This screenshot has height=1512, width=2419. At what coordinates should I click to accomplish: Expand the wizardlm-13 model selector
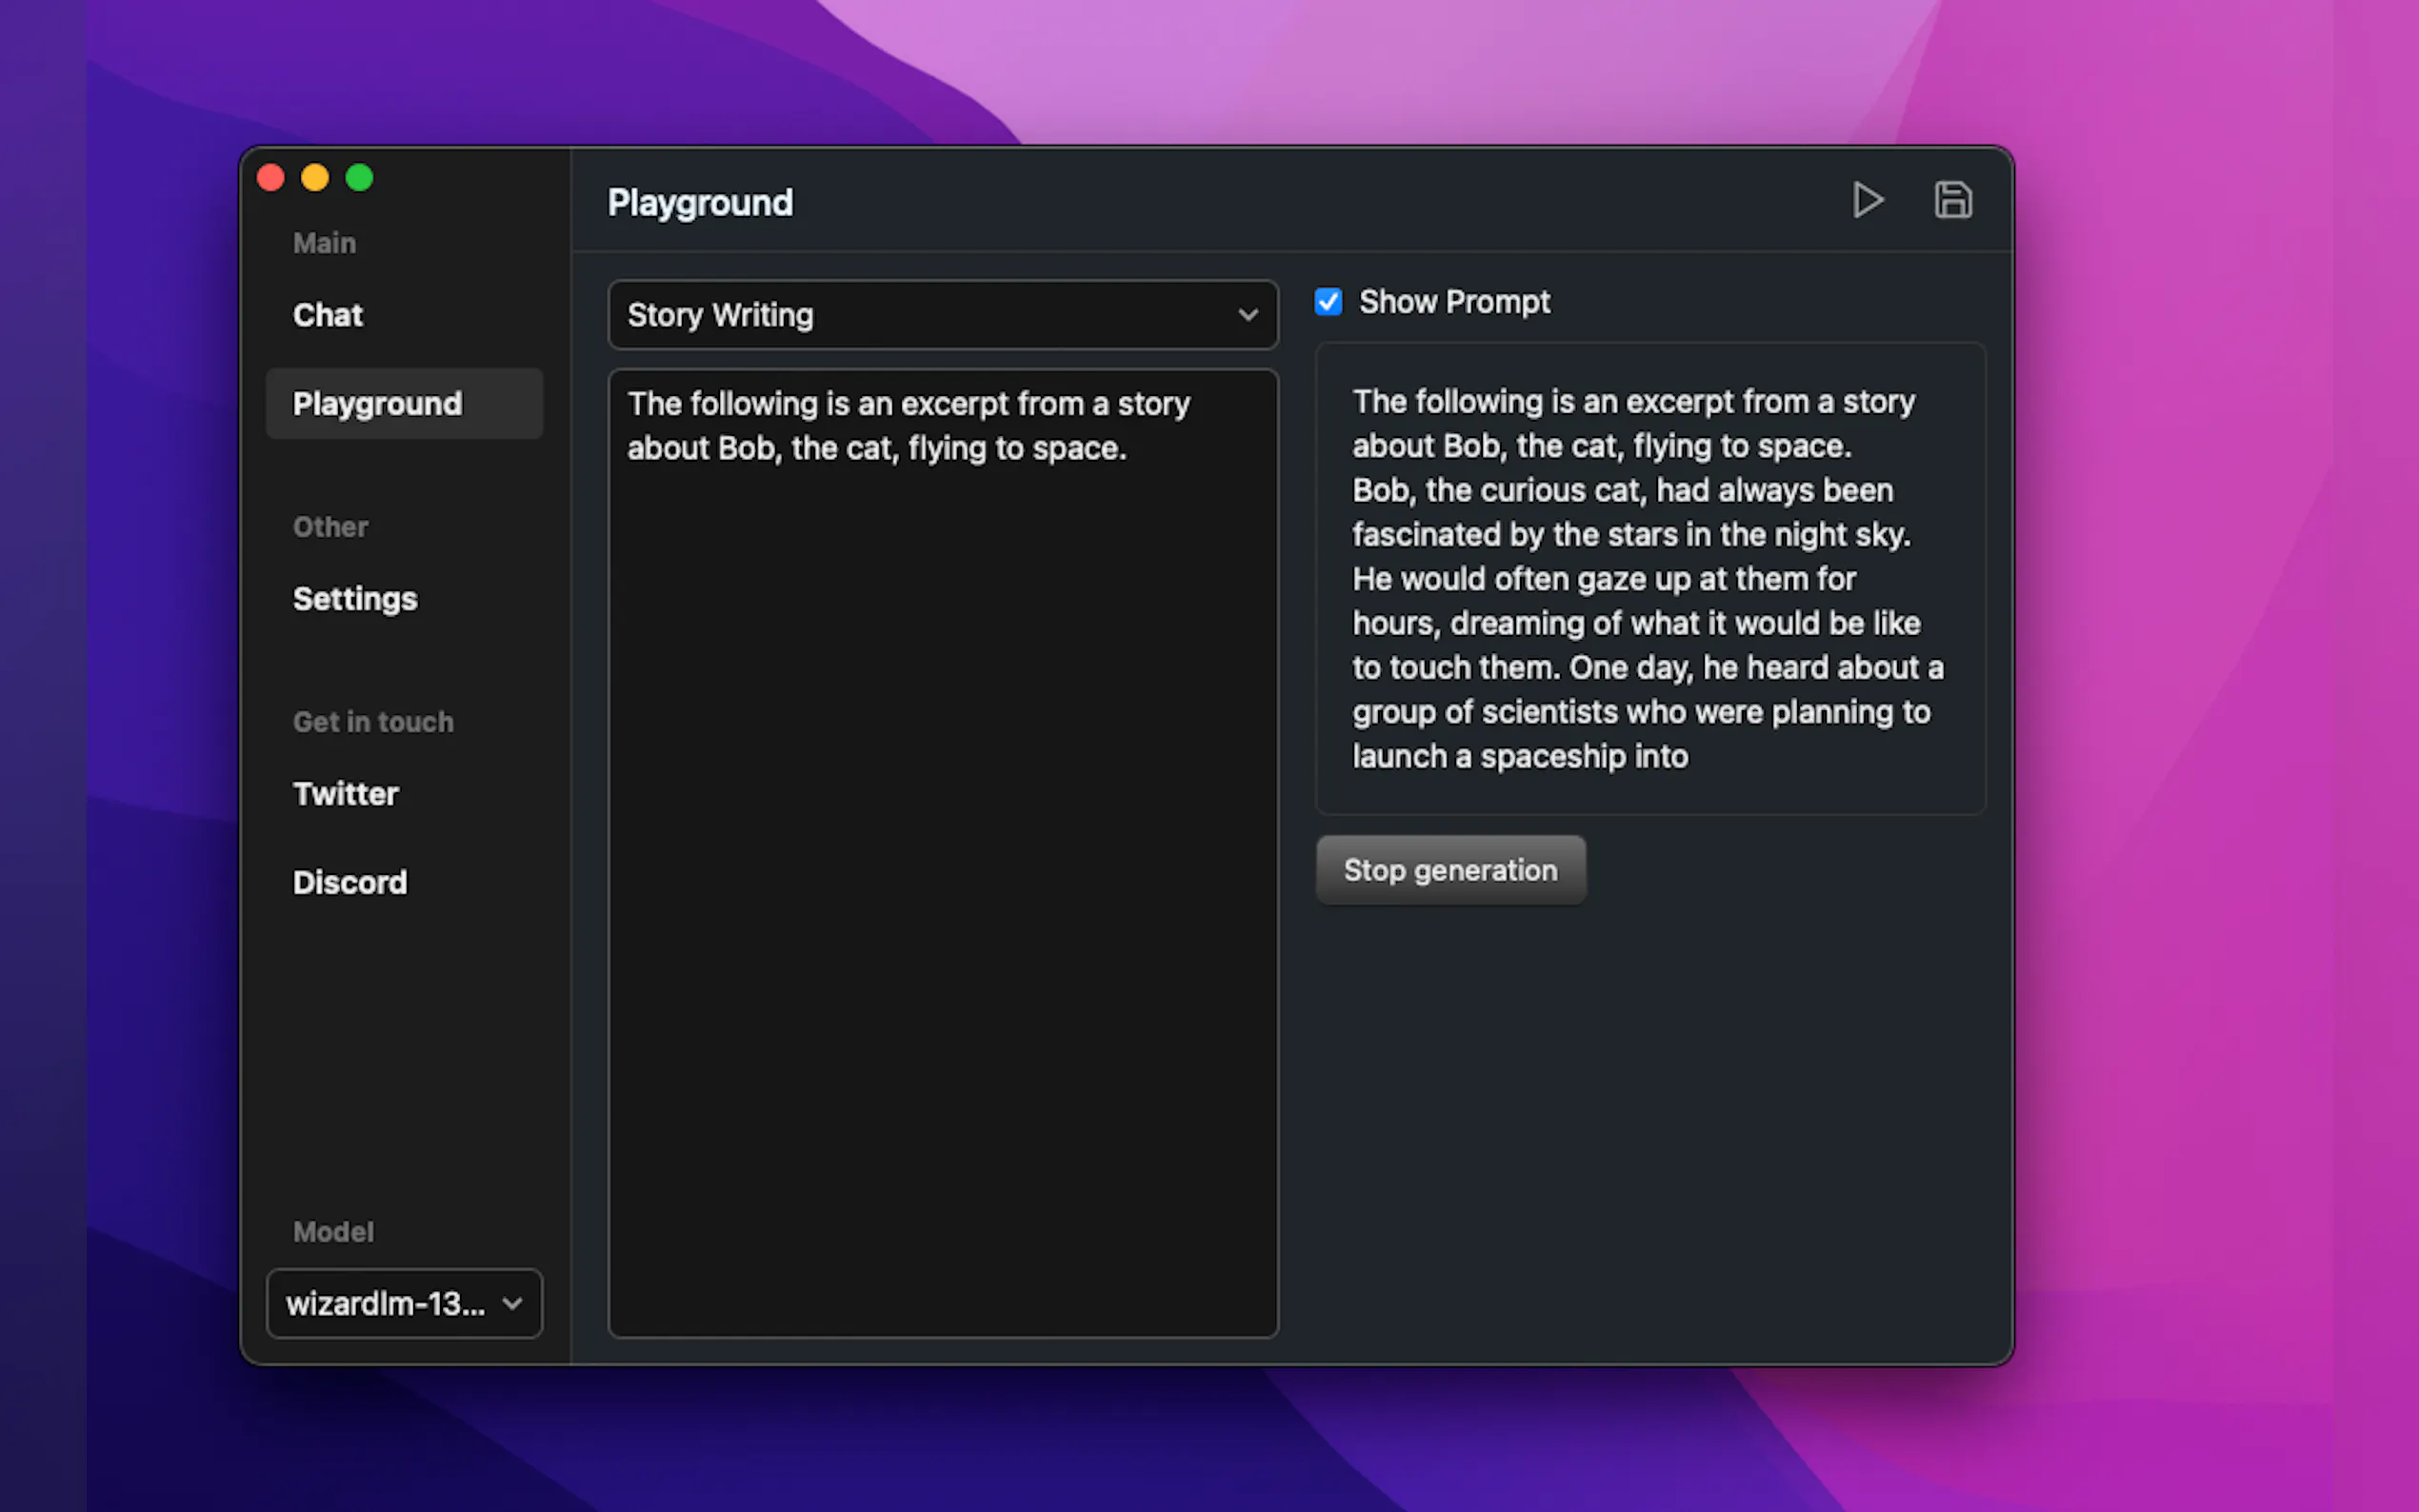click(x=403, y=1303)
